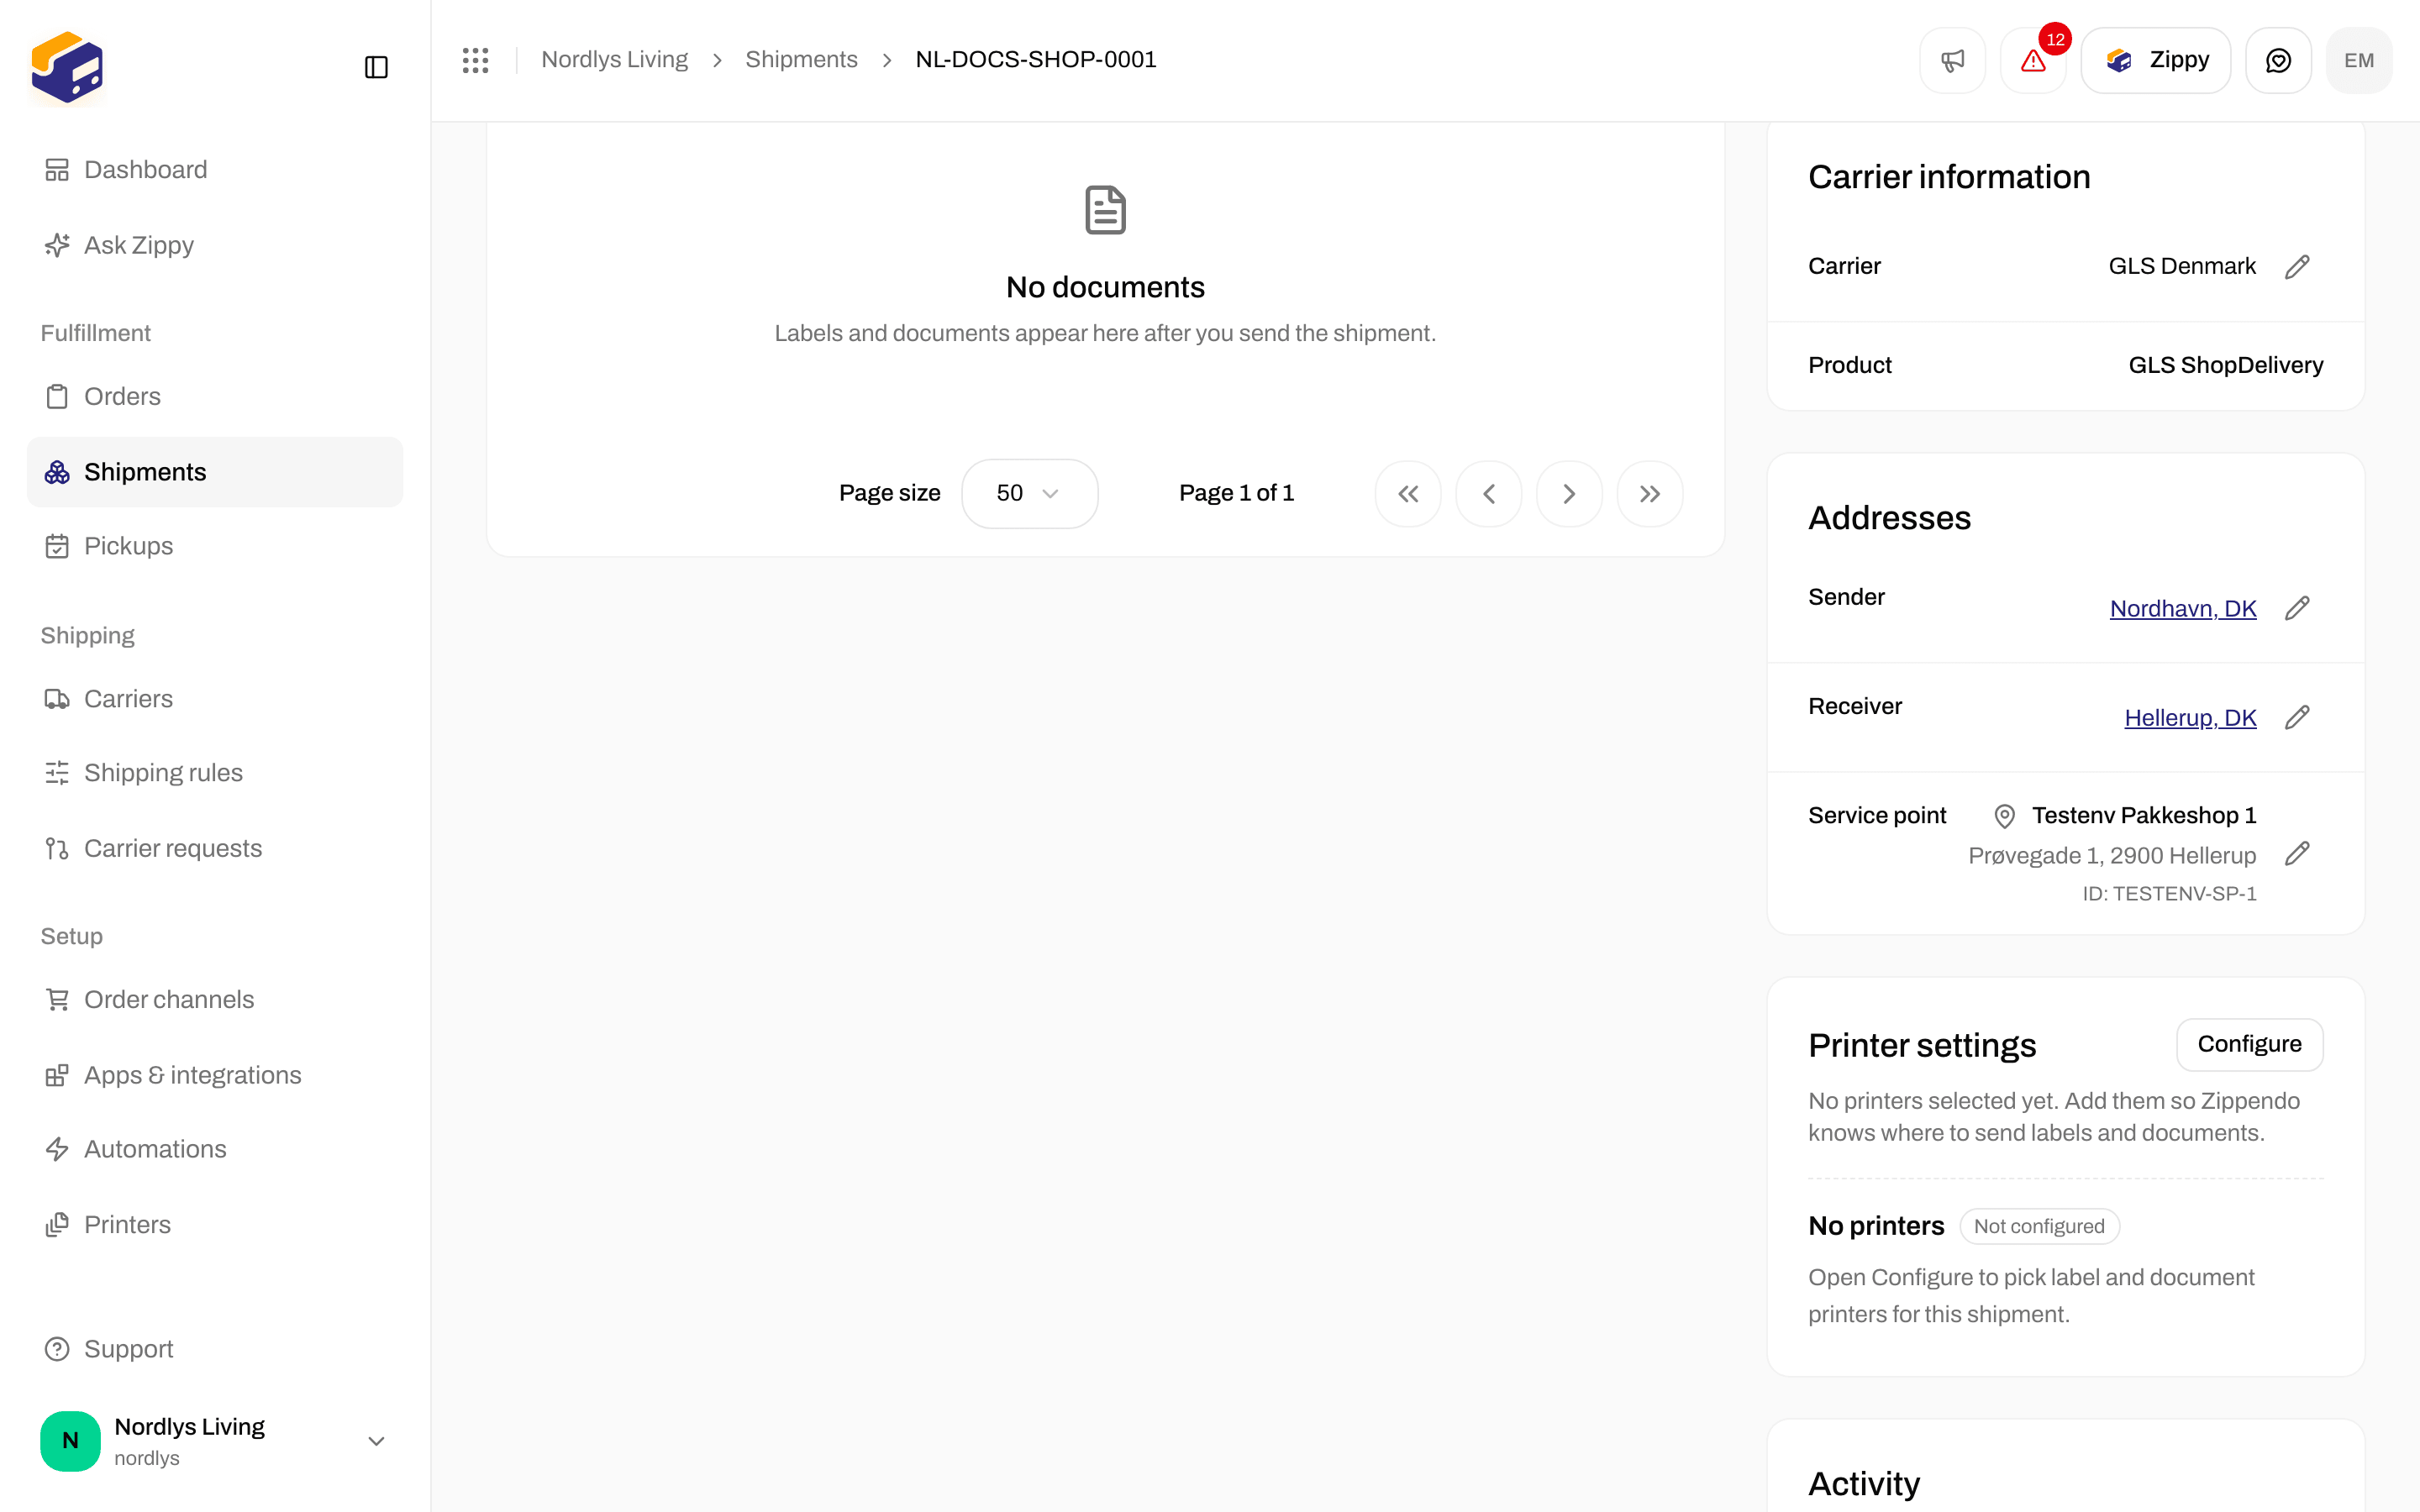Open the apps grid launcher
2420x1512 pixels.
click(476, 60)
